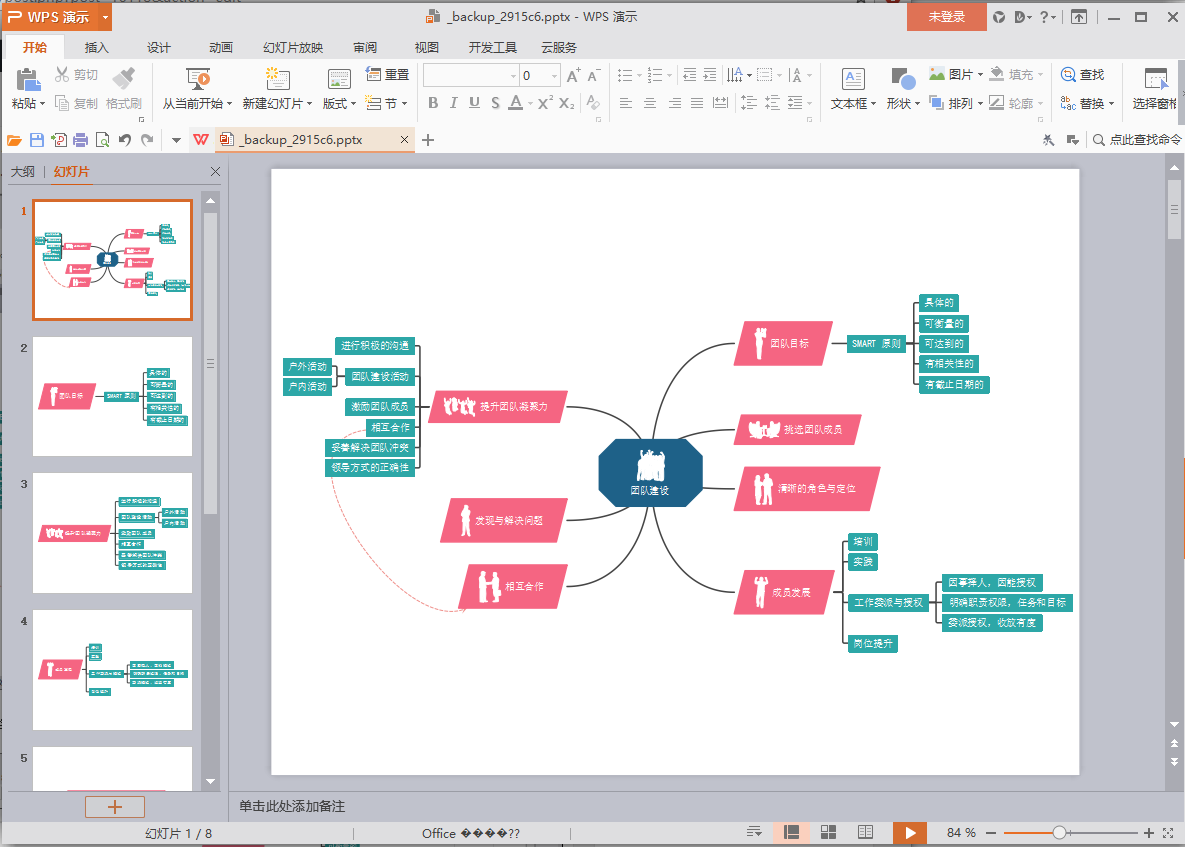The height and width of the screenshot is (847, 1185).
Task: Select slide 3 thumbnail
Action: [113, 533]
